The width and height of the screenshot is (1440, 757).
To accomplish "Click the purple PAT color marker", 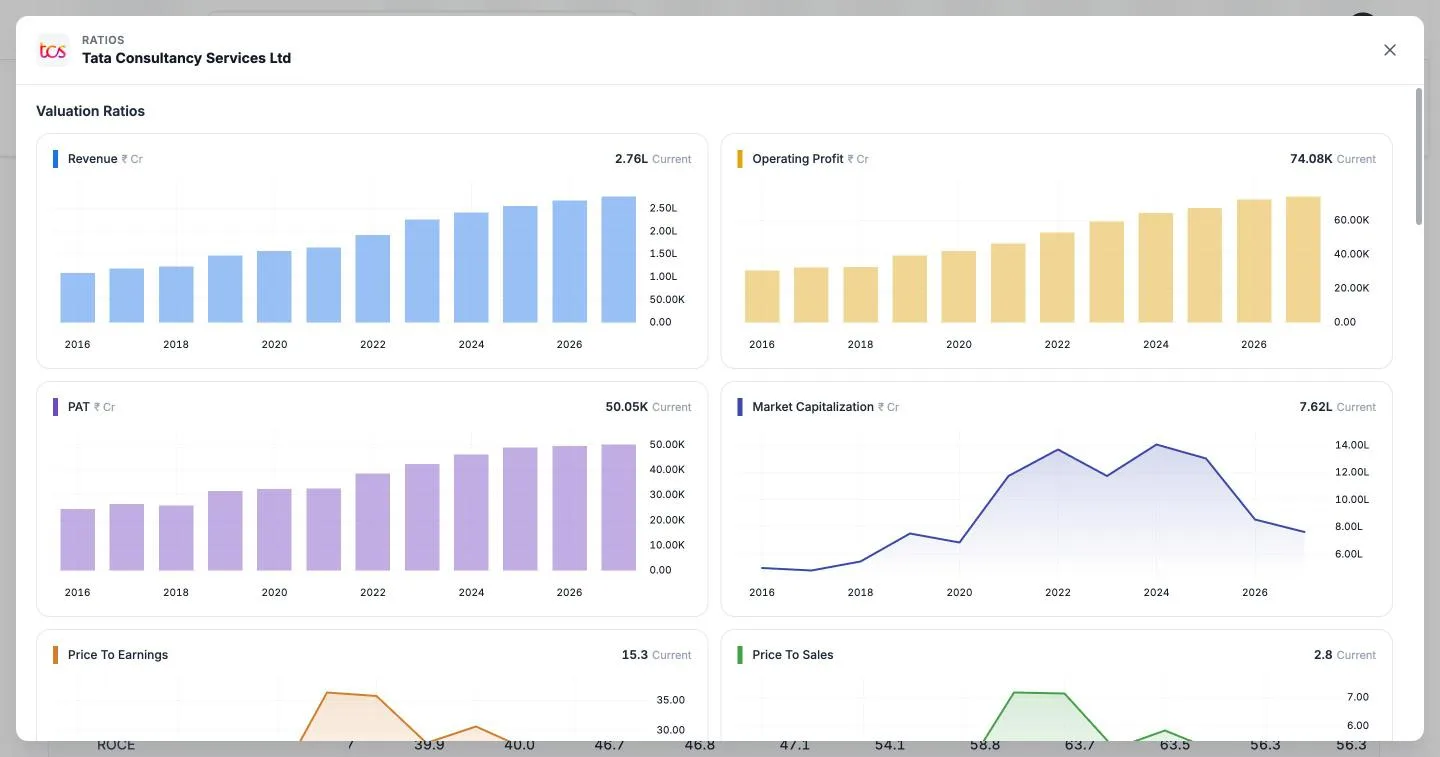I will (x=56, y=407).
